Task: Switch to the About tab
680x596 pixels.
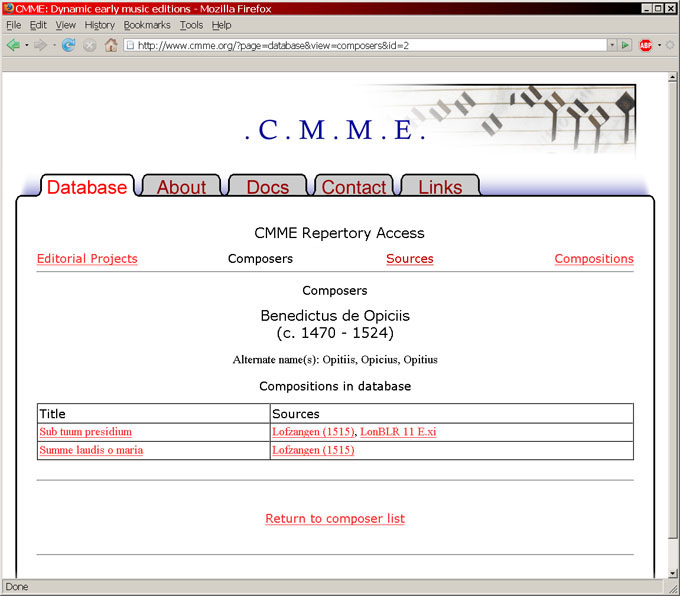Action: [x=181, y=187]
